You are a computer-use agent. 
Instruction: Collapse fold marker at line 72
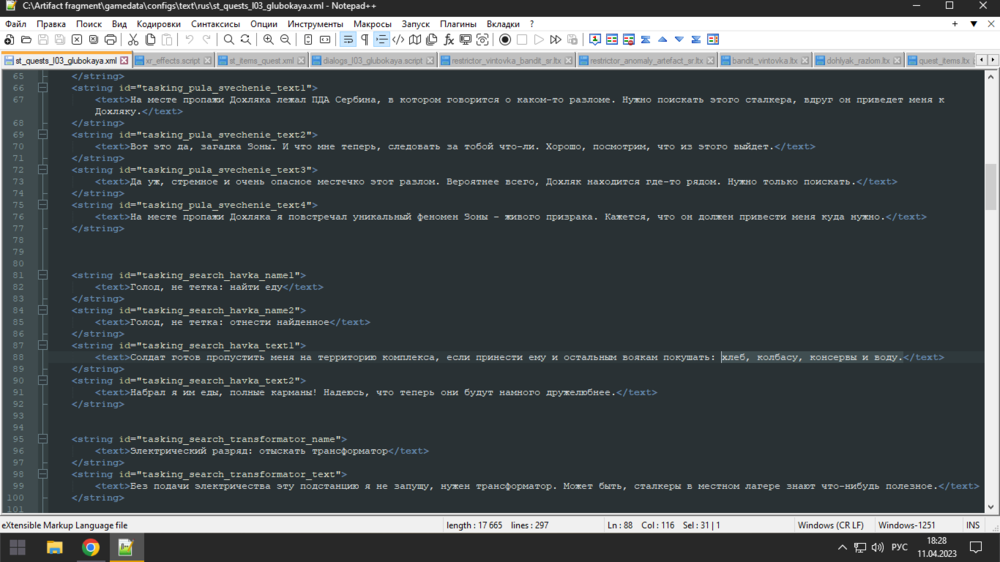pyautogui.click(x=43, y=170)
